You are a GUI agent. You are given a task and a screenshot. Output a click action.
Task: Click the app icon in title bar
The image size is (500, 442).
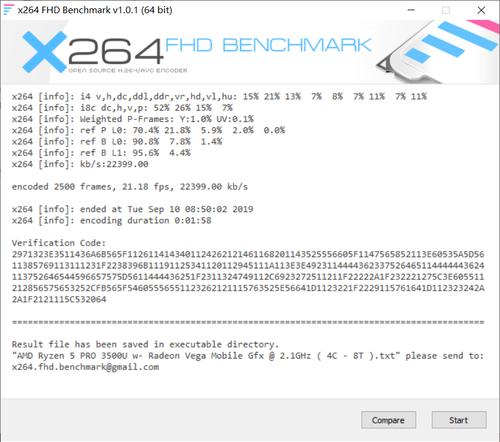point(8,10)
